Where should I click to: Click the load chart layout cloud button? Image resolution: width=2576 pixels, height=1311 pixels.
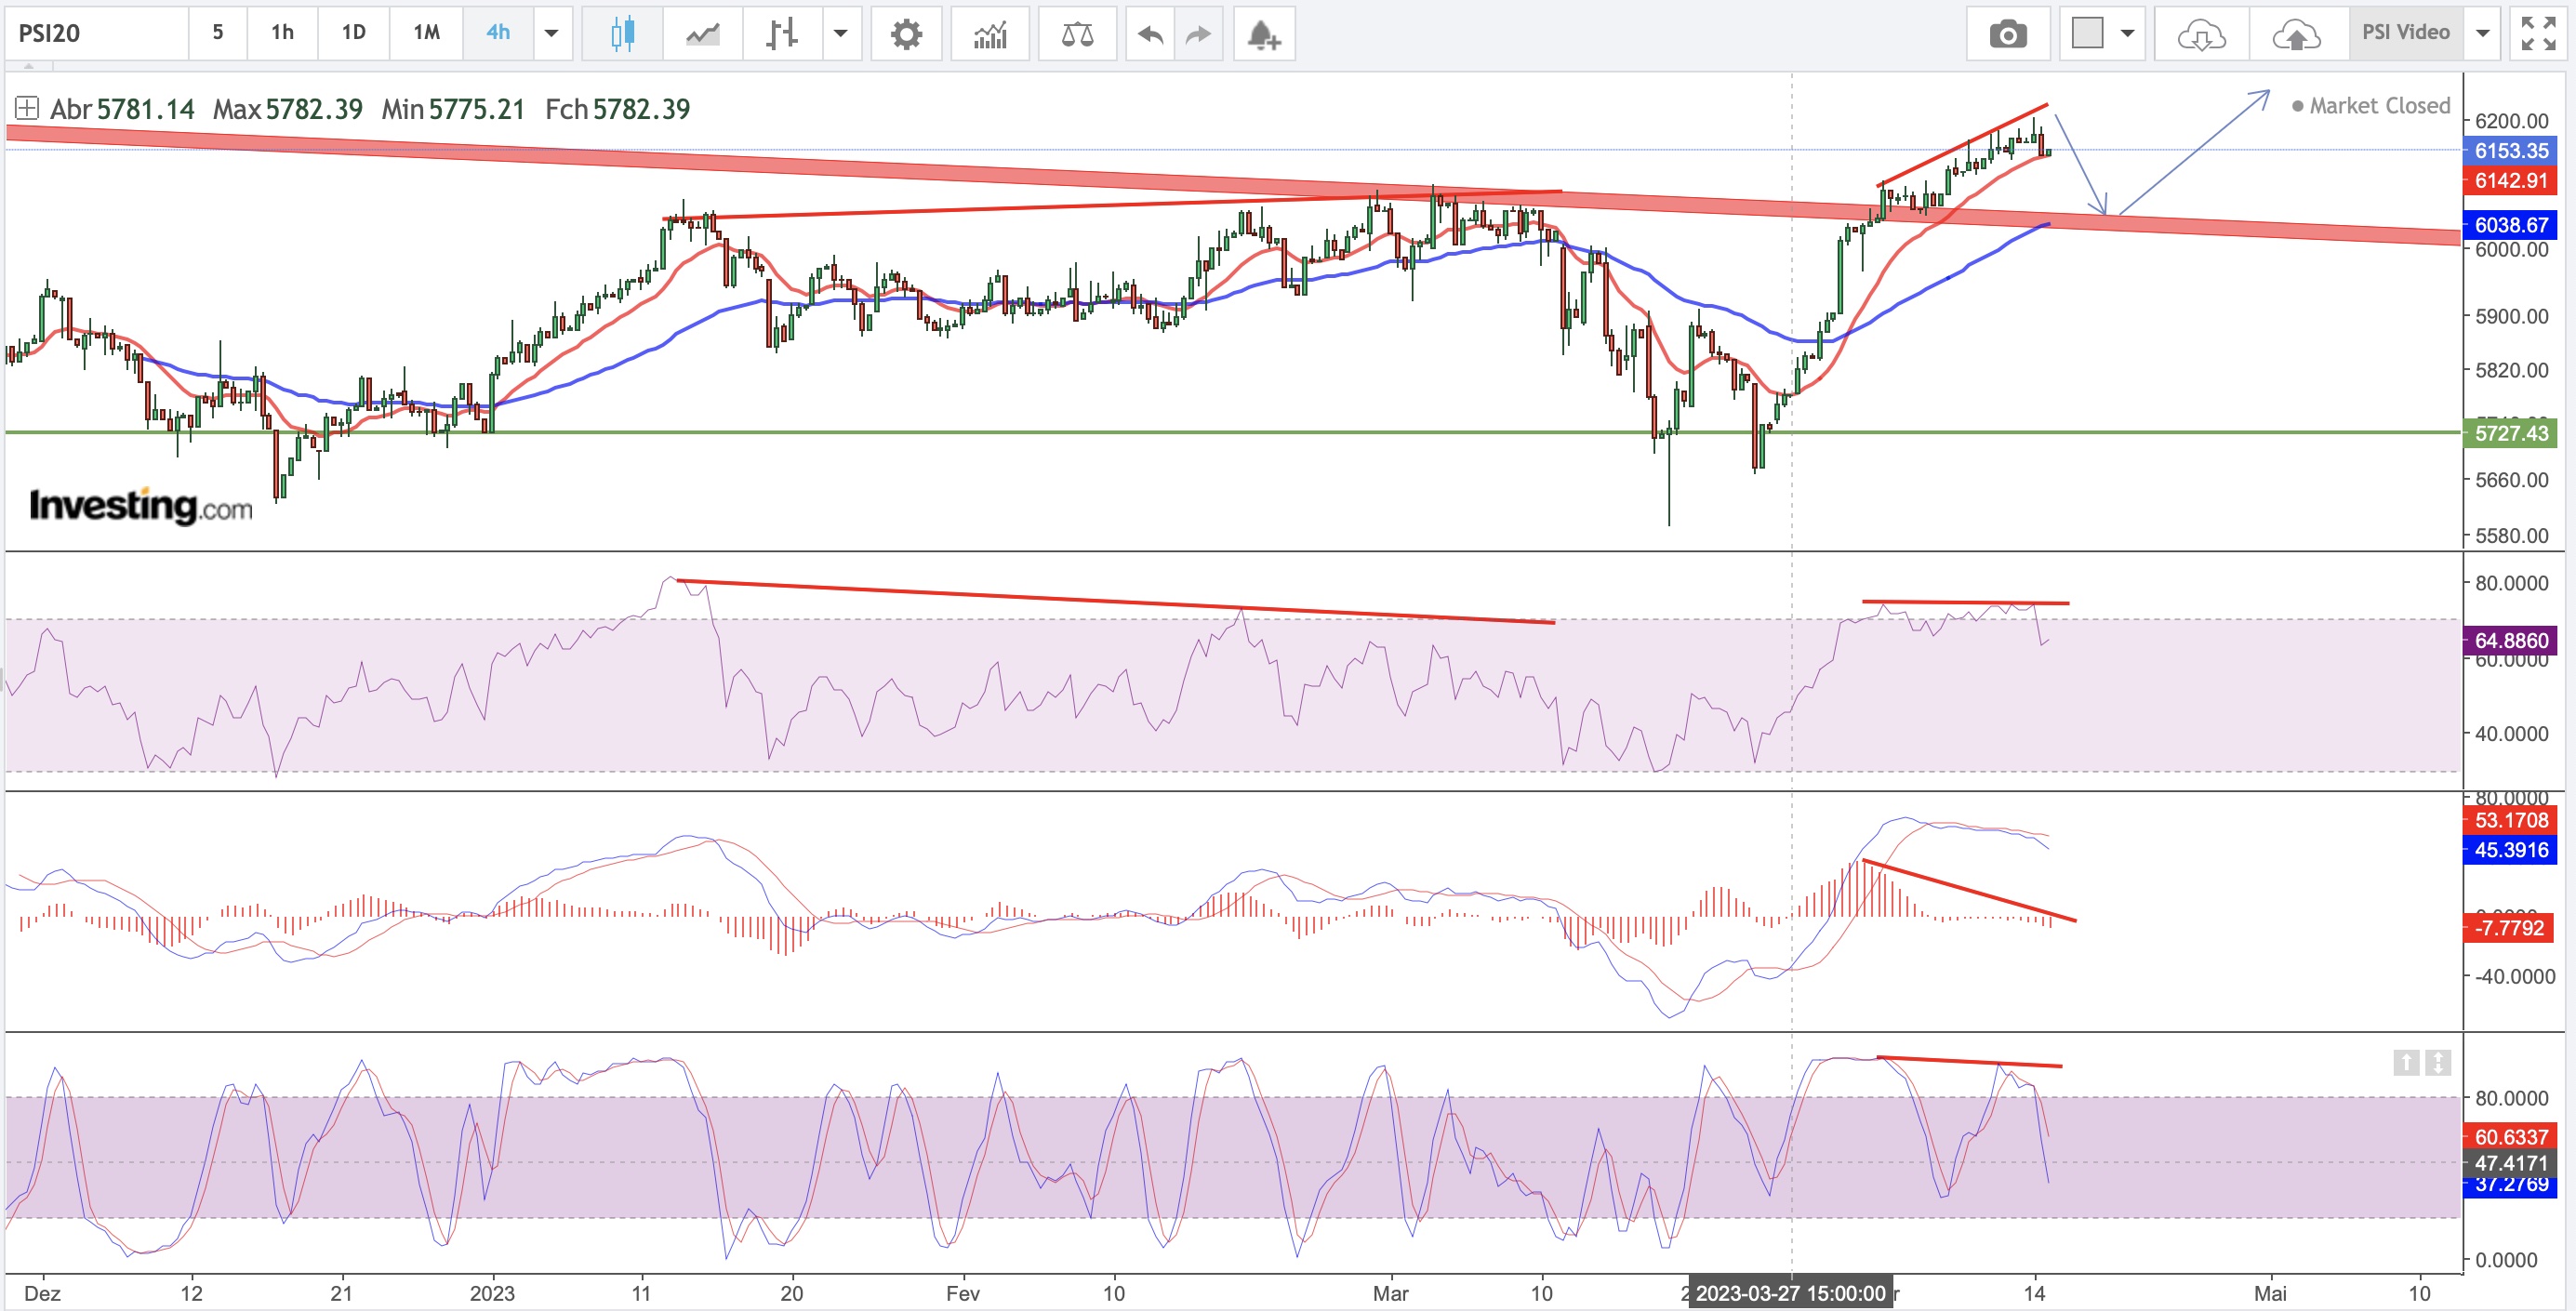(x=2201, y=34)
